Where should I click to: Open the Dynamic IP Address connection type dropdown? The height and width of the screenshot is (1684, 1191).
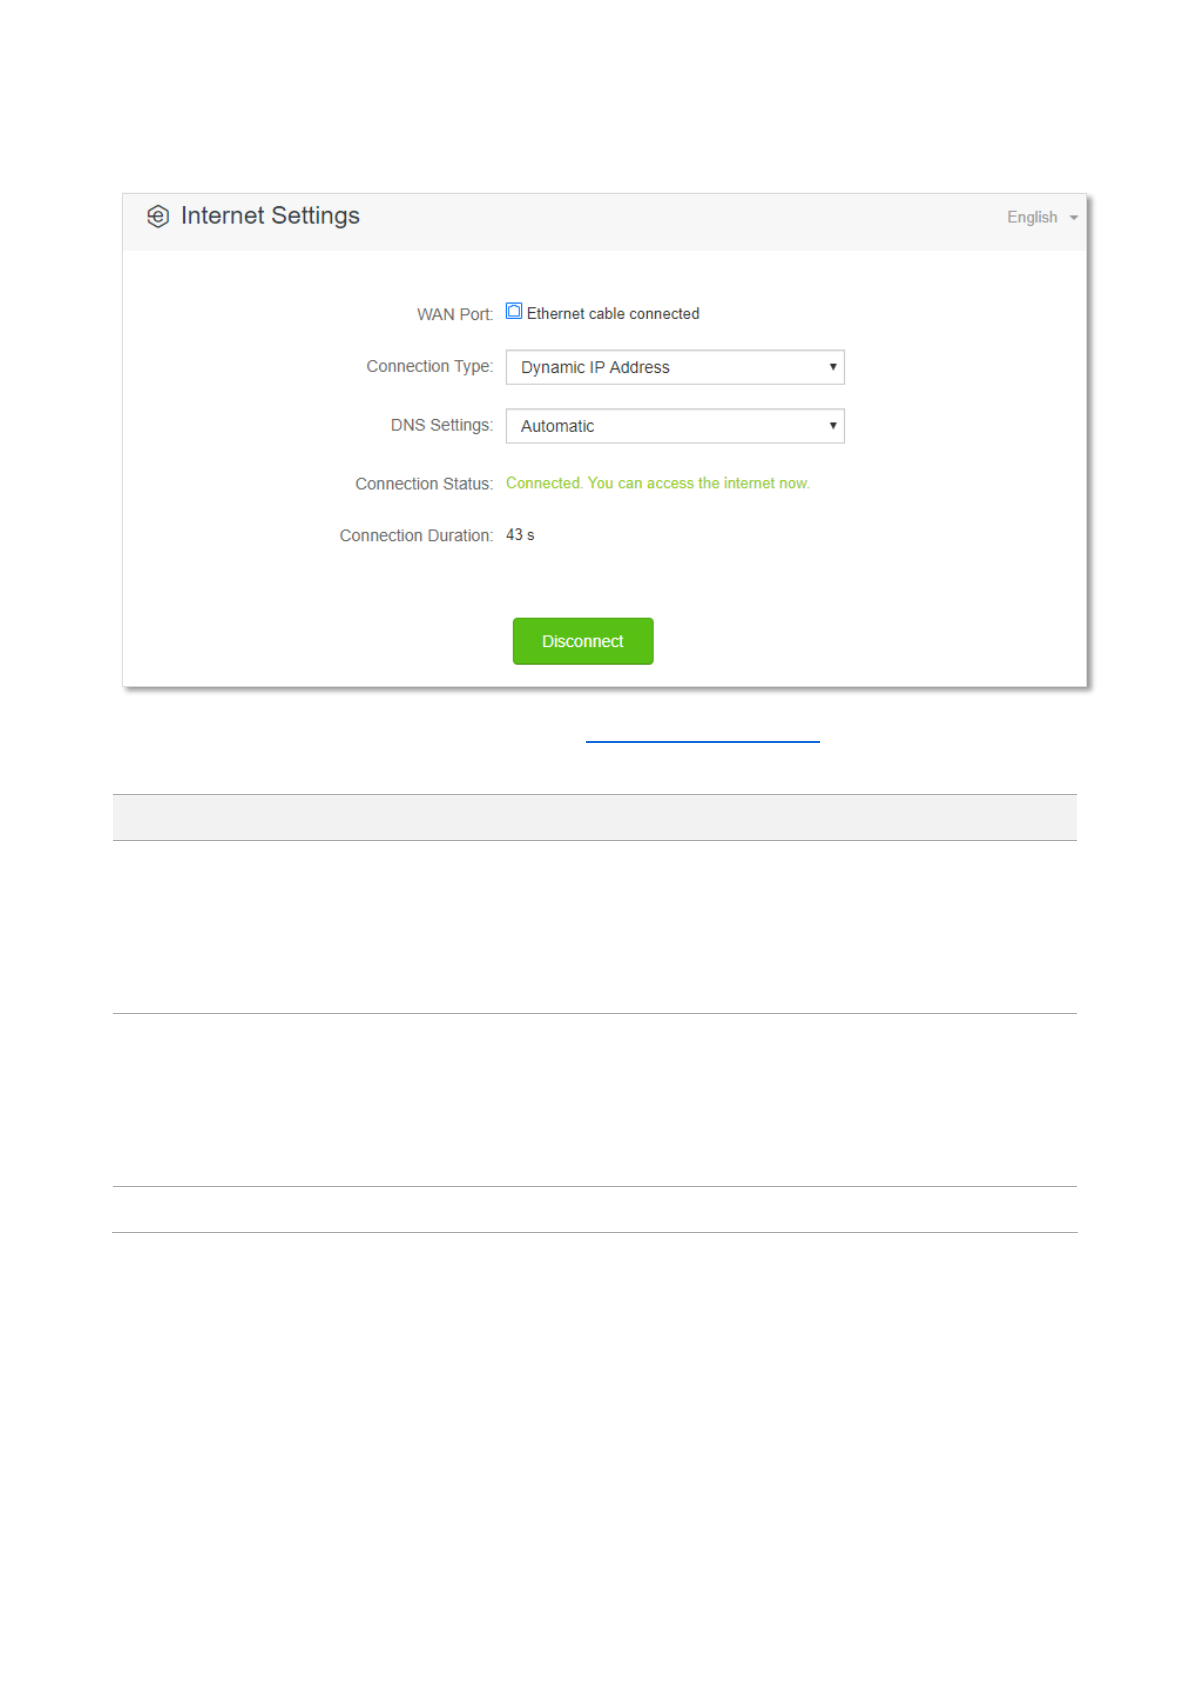pos(675,367)
